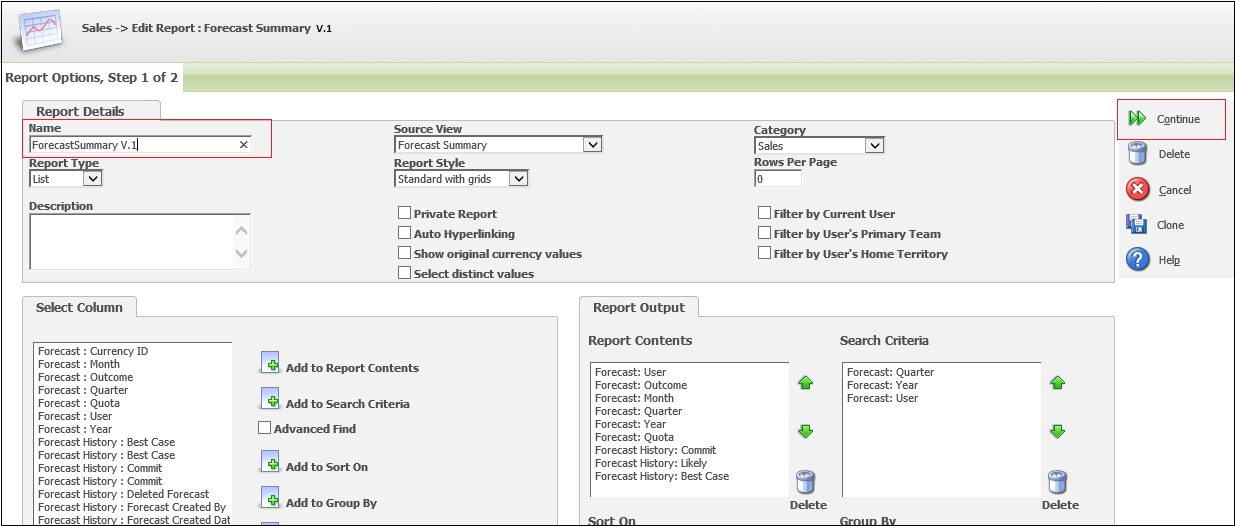Select Forecast : Month in column list
1235x526 pixels.
(79, 364)
